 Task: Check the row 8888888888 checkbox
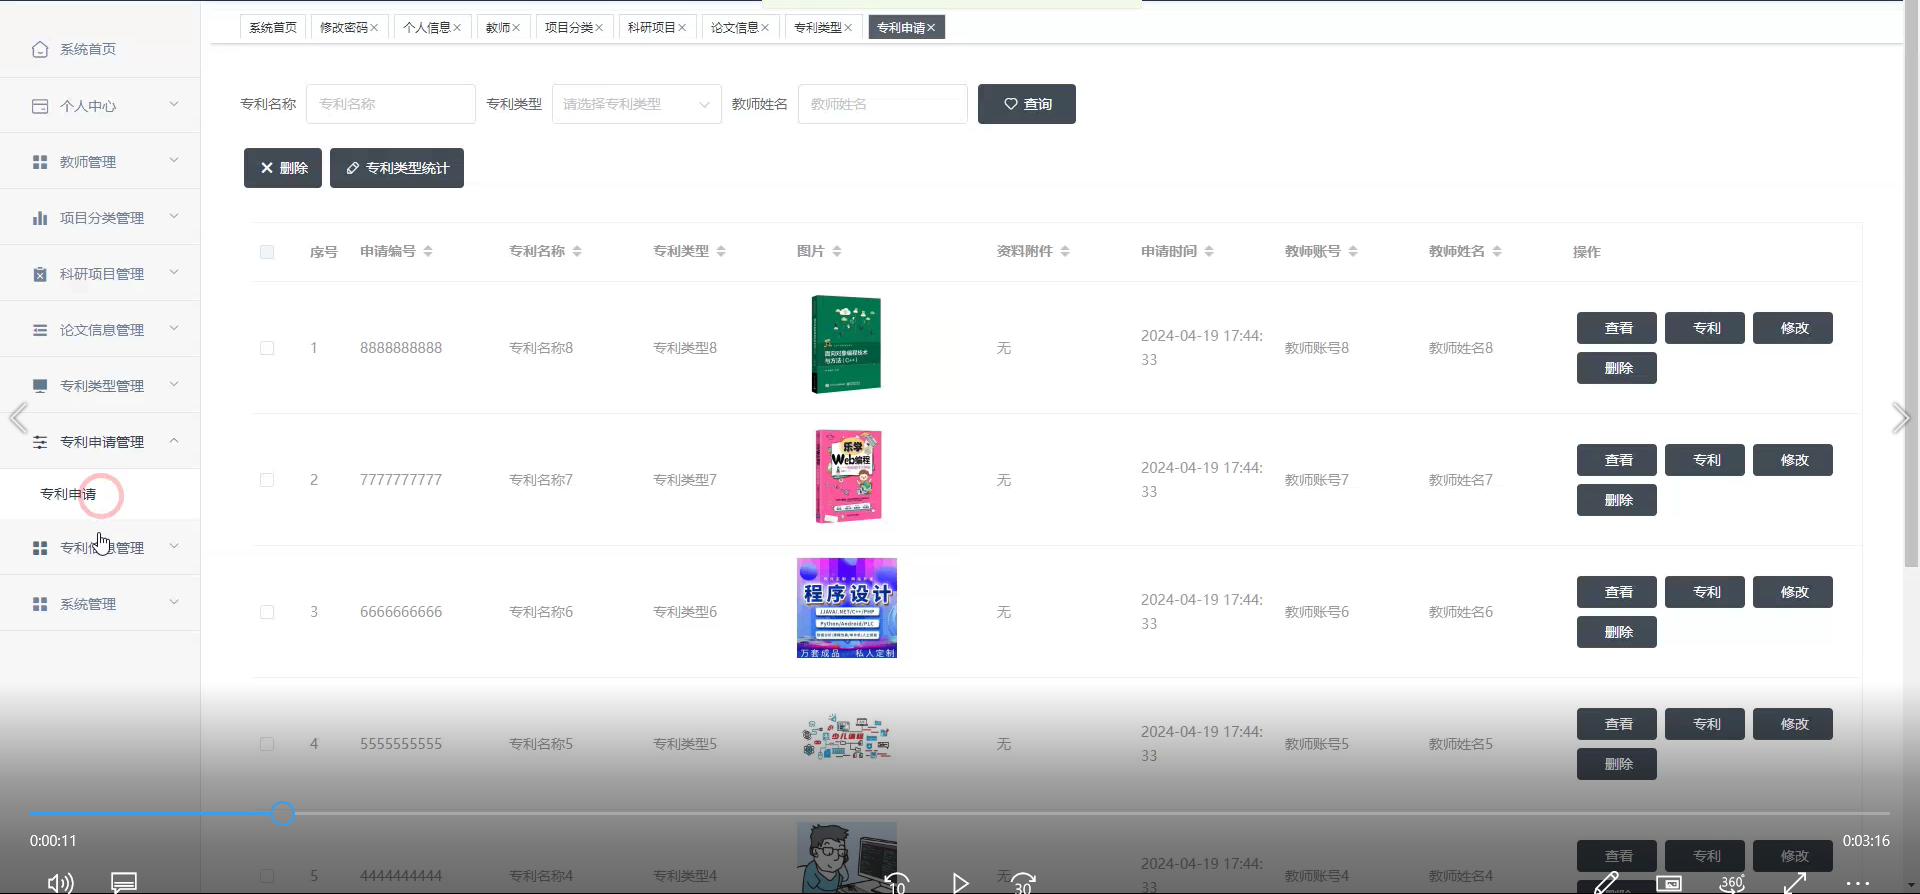click(267, 348)
